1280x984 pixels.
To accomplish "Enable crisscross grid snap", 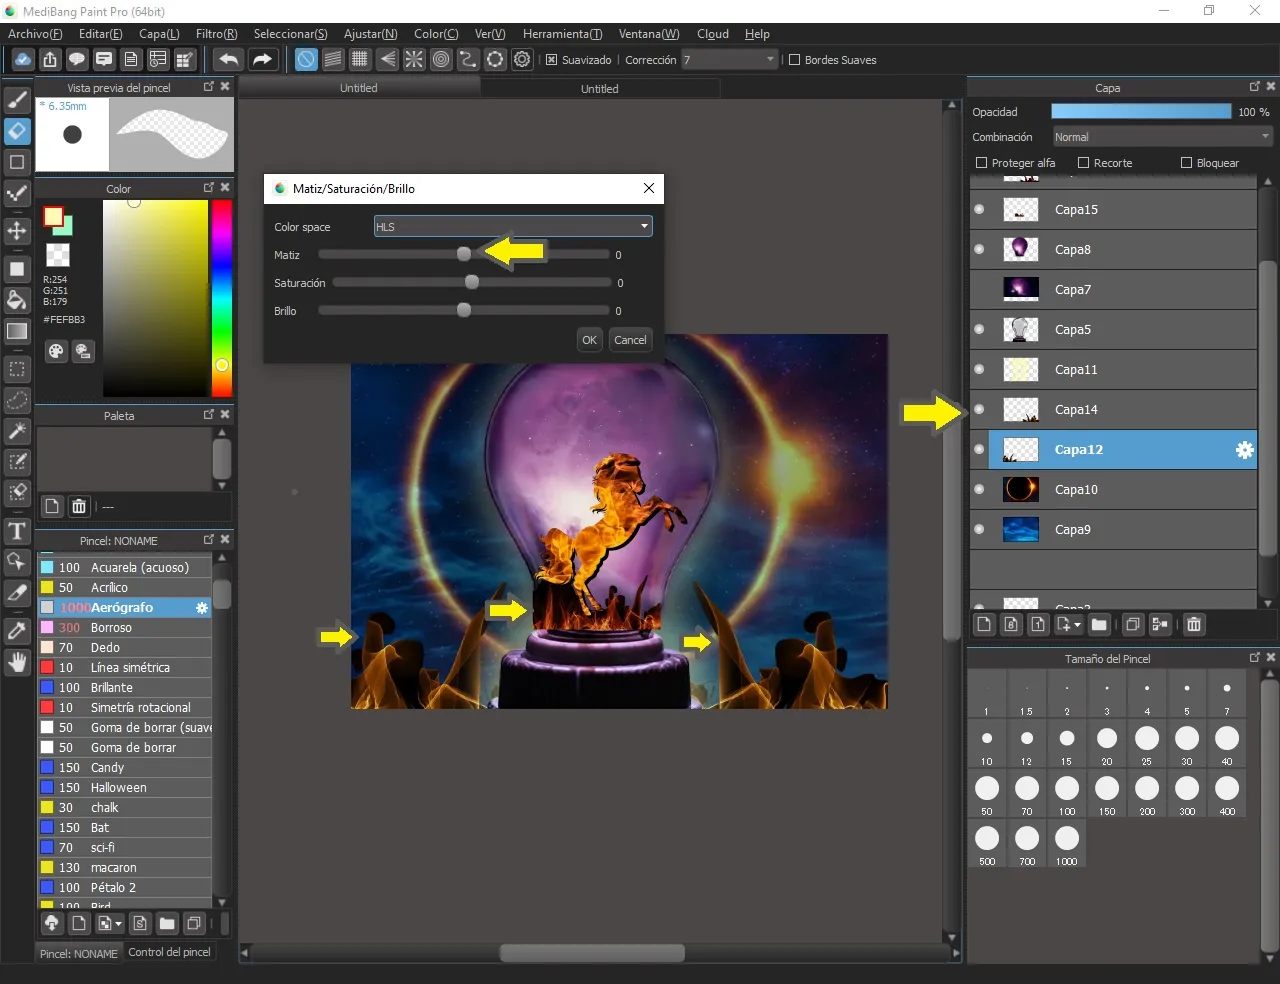I will [360, 60].
